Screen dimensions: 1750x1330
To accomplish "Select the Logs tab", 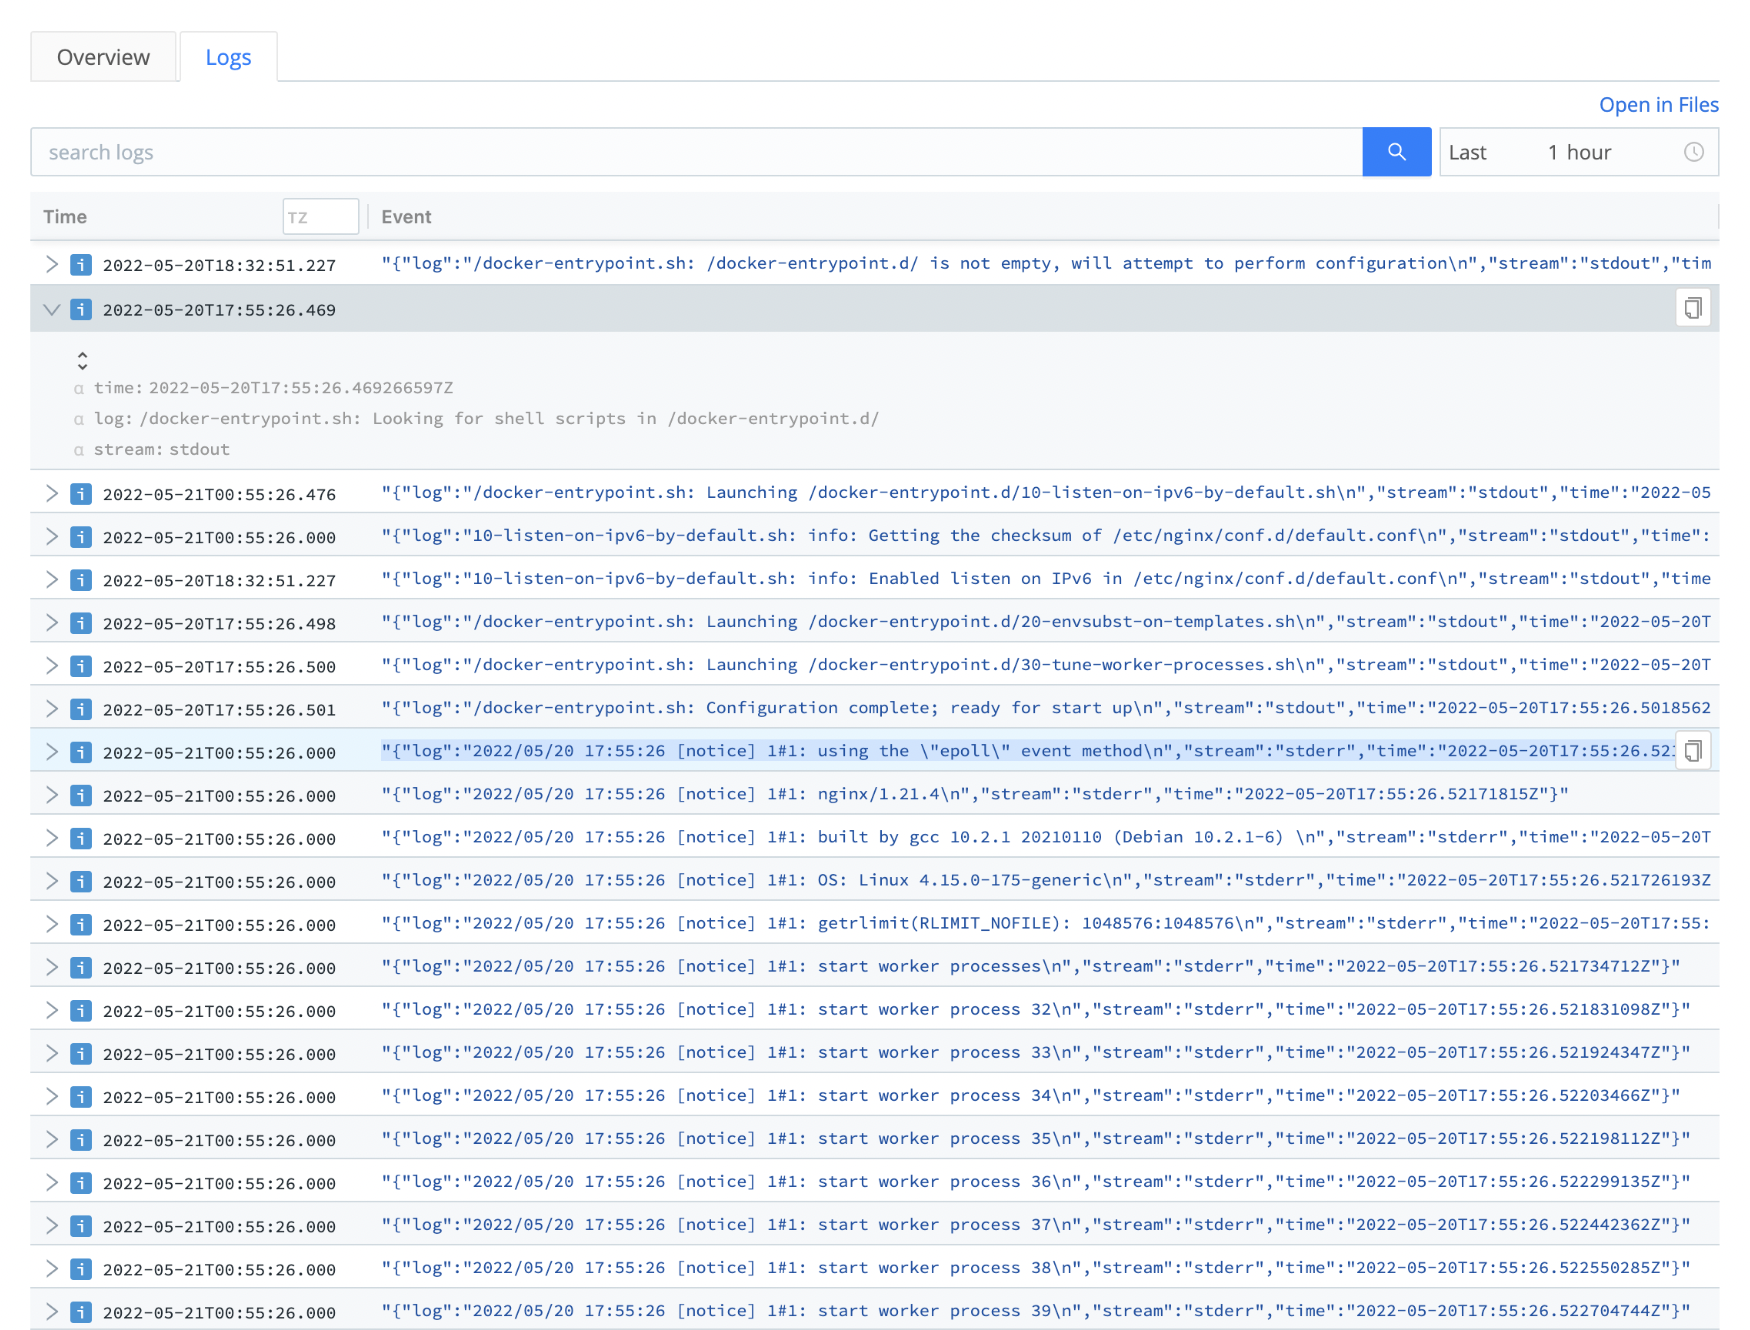I will click(x=228, y=57).
